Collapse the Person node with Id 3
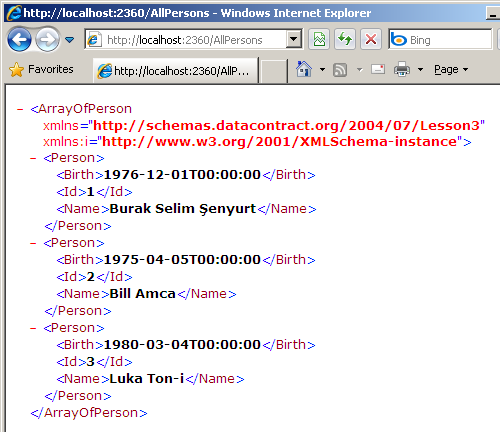The height and width of the screenshot is (432, 500). 33,328
